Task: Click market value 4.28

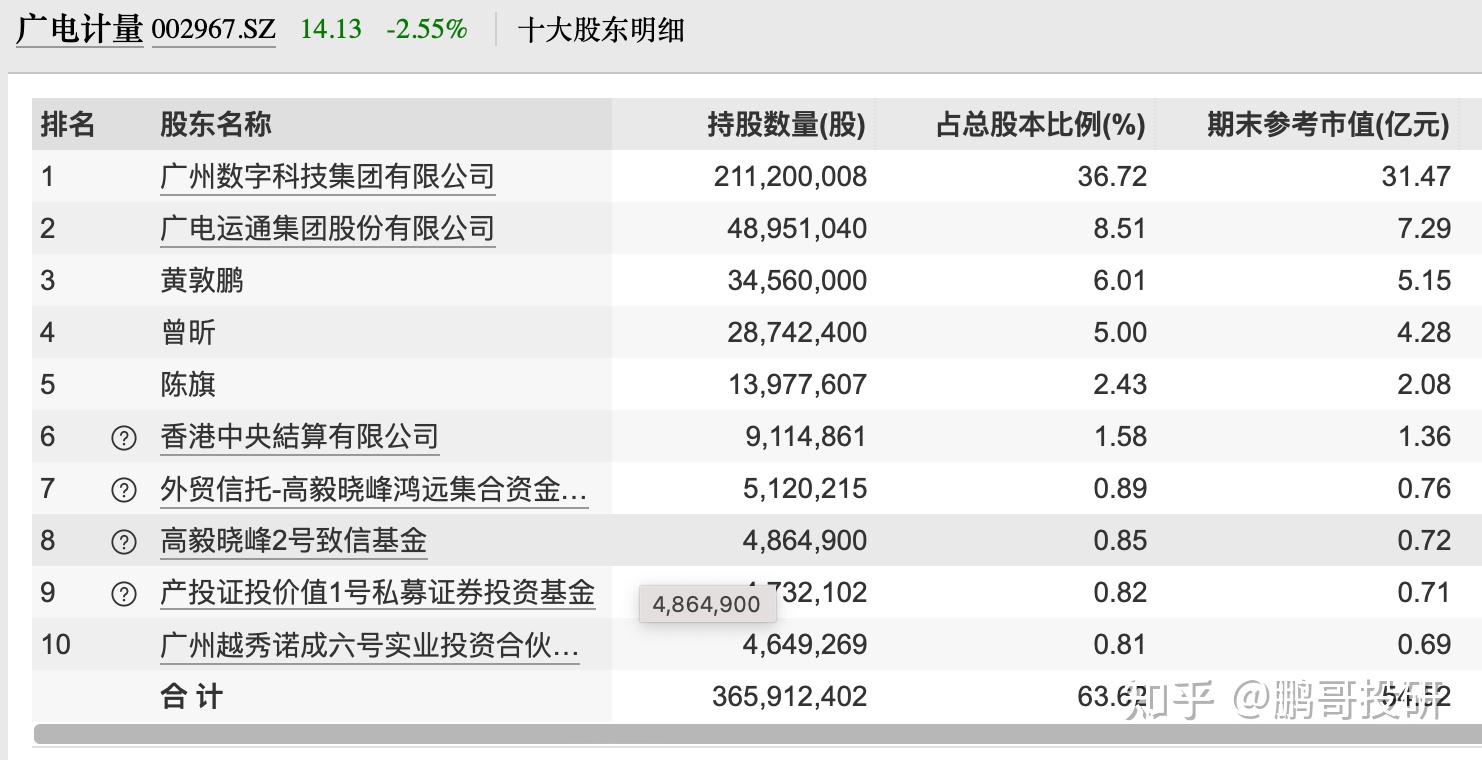Action: tap(1424, 333)
